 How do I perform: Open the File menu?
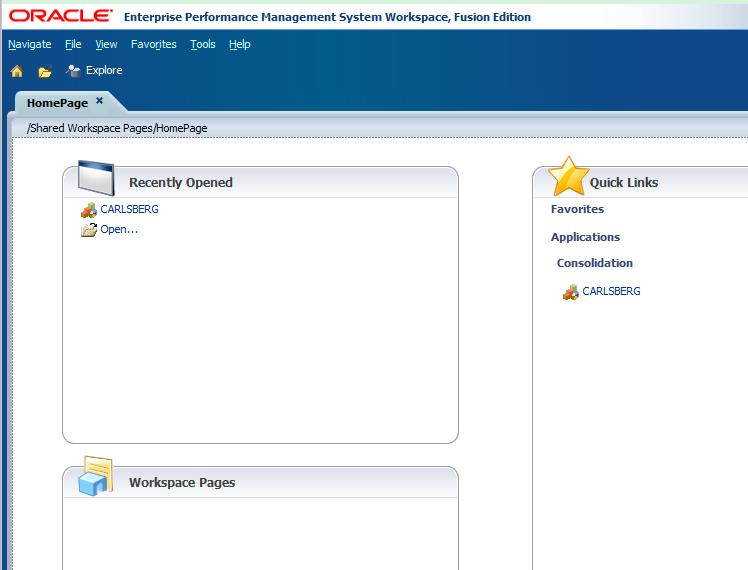click(x=73, y=44)
